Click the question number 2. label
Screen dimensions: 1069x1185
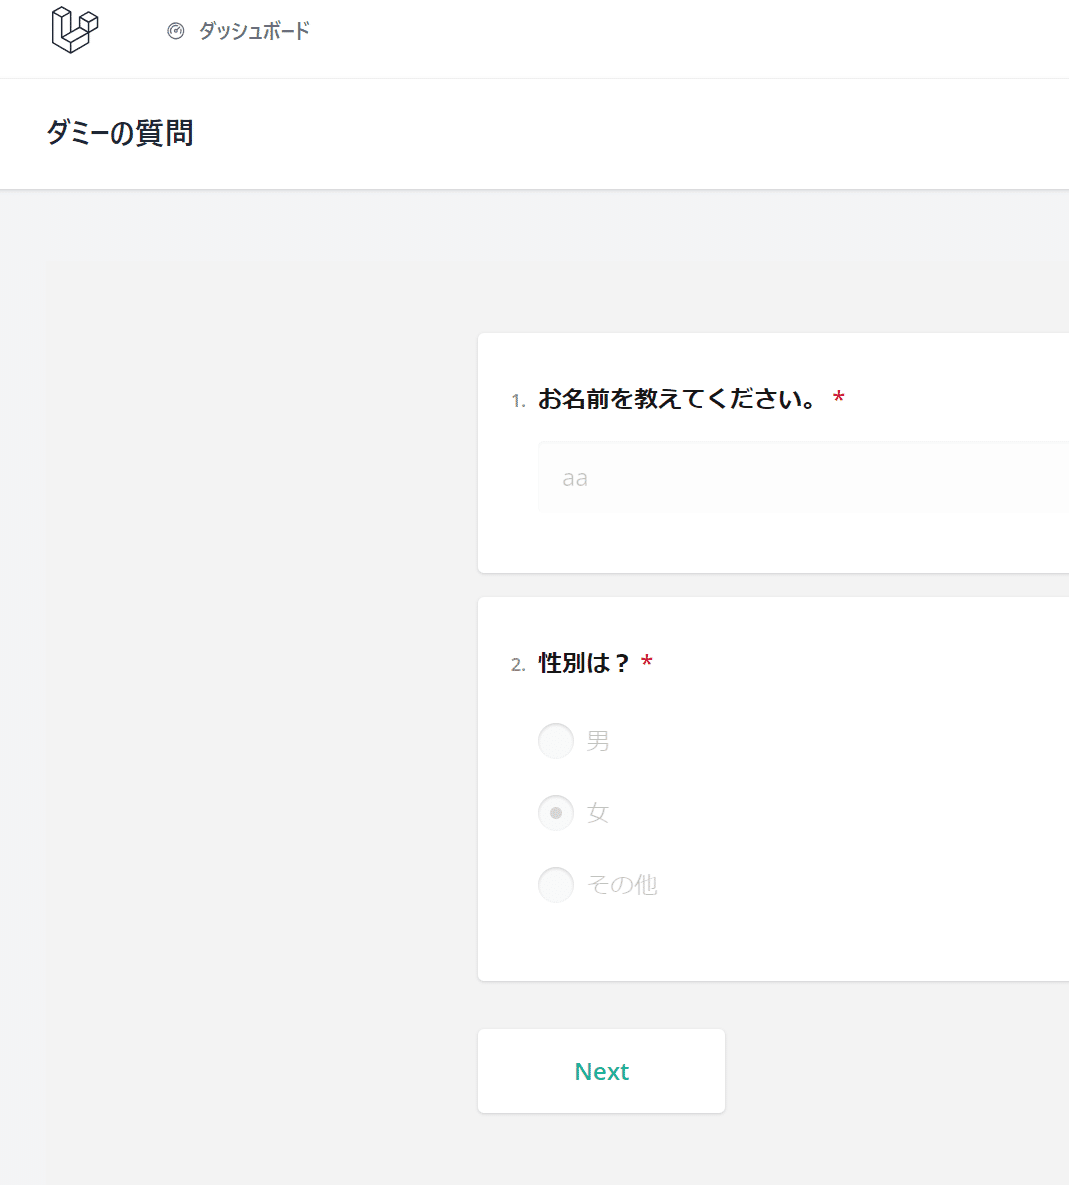(518, 665)
